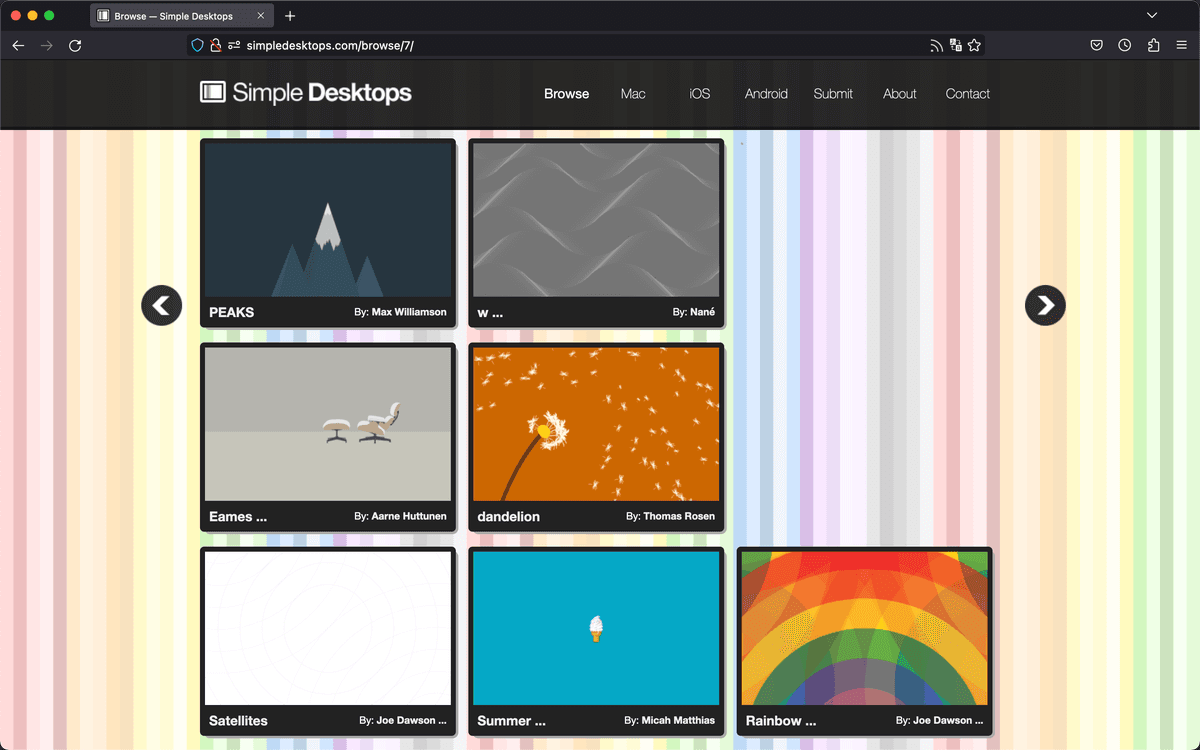Open the Android navigation item

(766, 94)
